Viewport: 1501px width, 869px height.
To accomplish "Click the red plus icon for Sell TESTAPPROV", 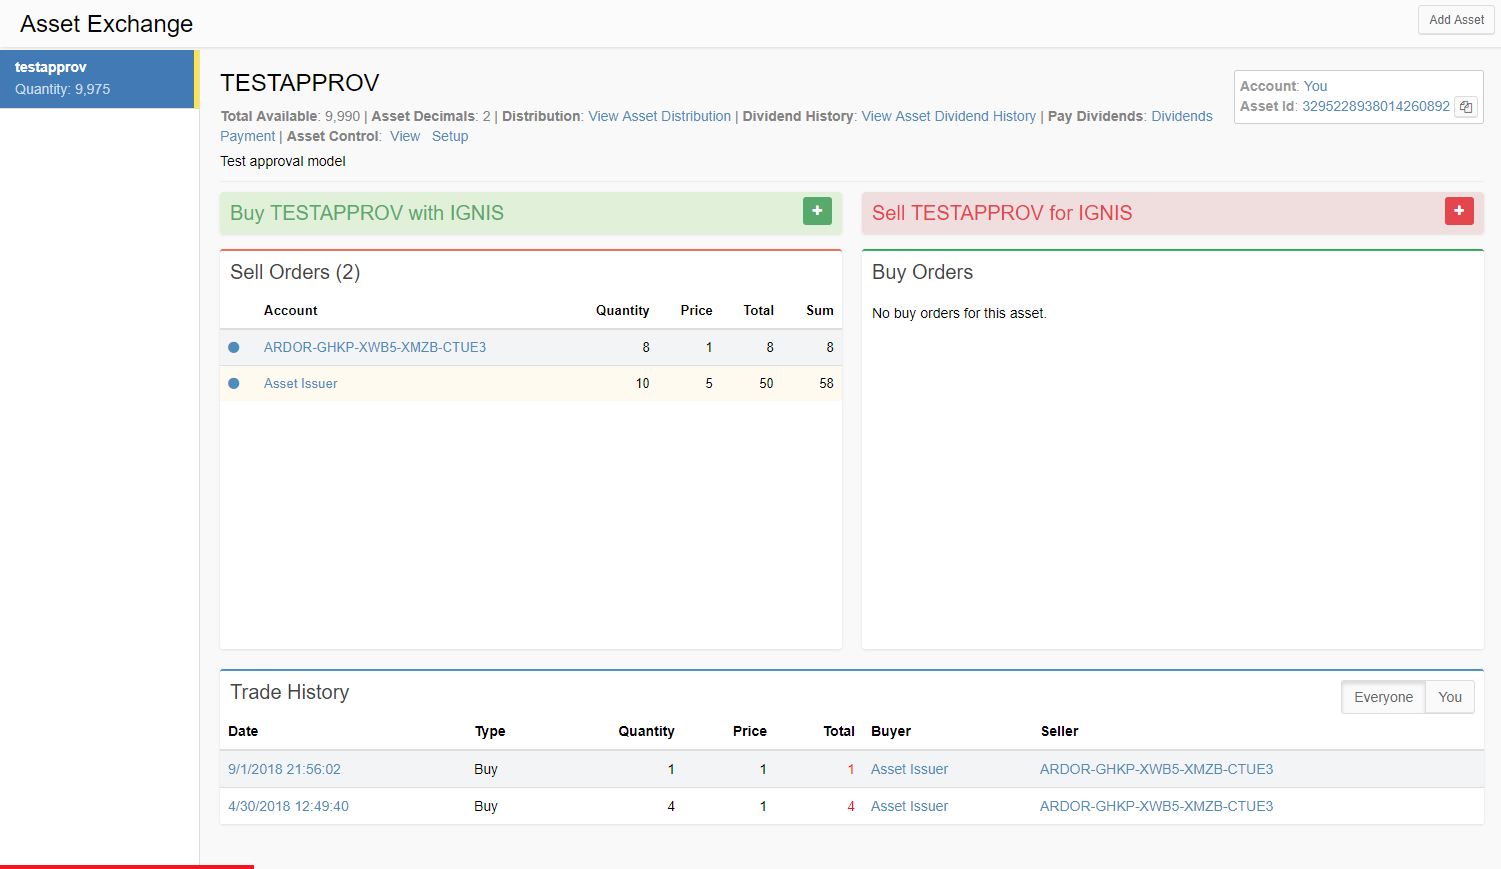I will (1458, 211).
